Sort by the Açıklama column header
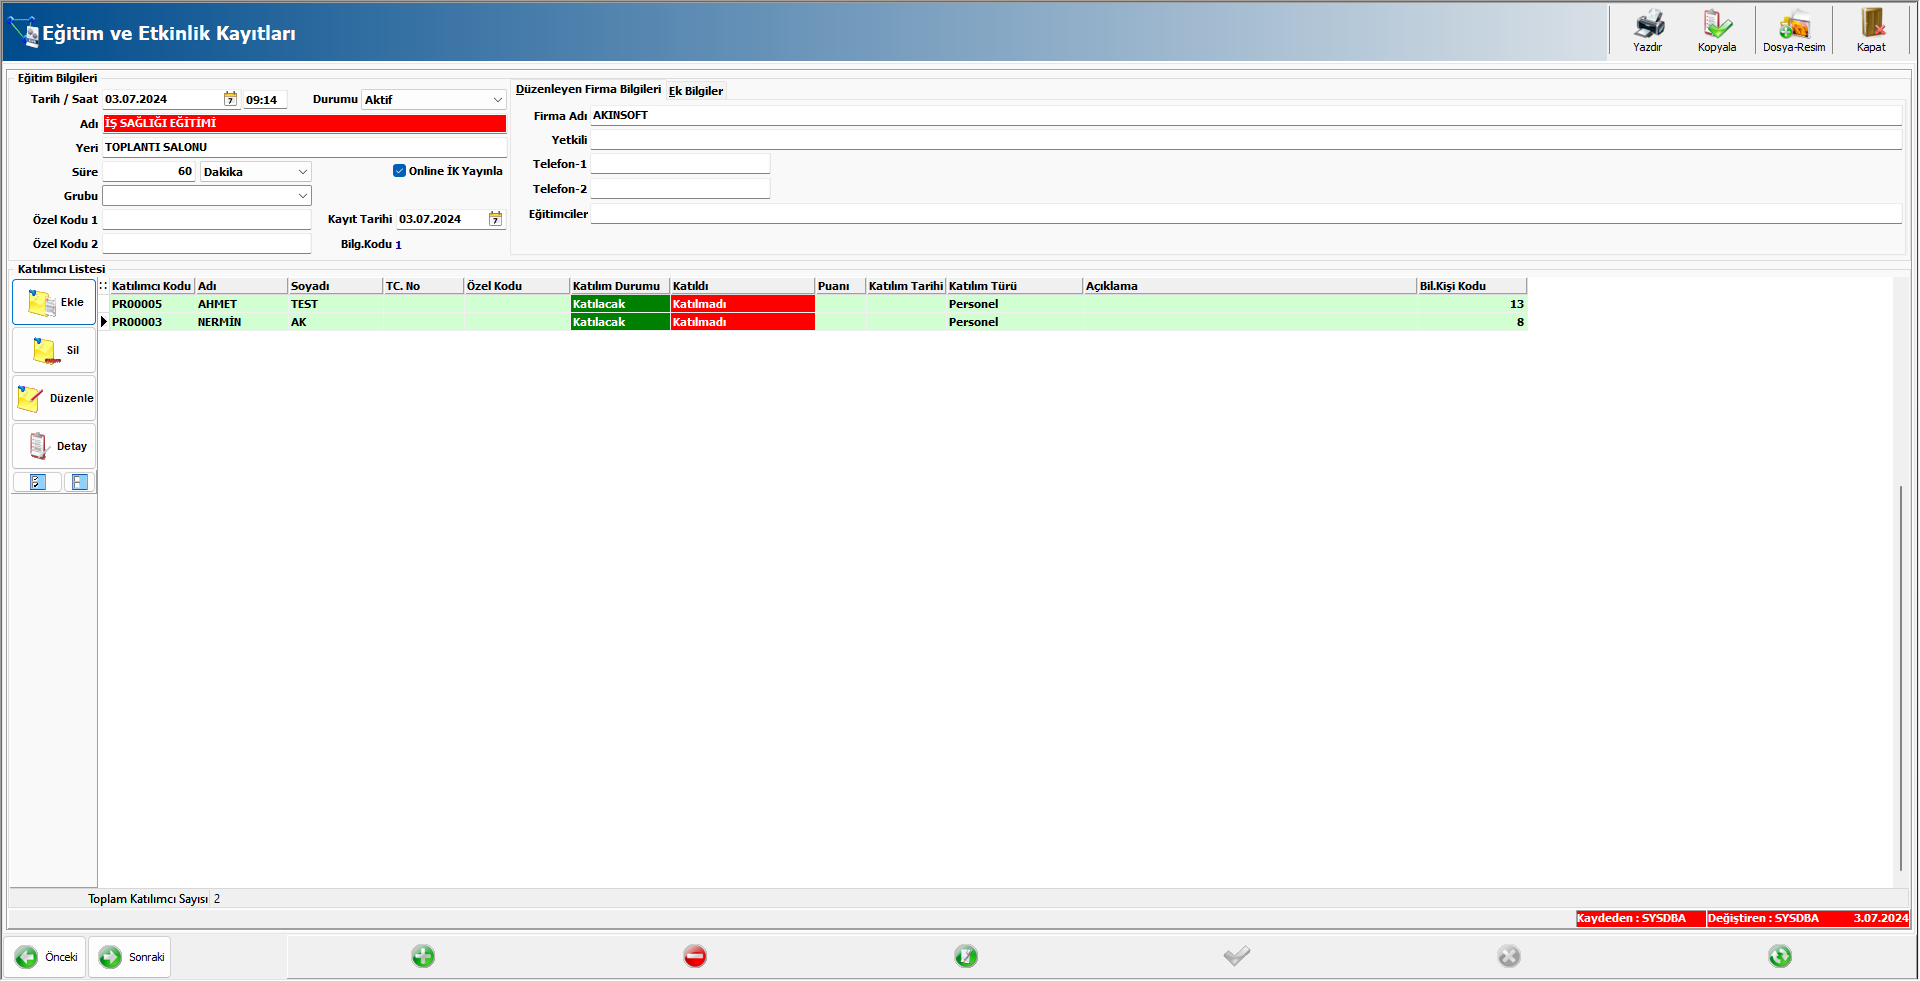The width and height of the screenshot is (1920, 981). 1250,286
